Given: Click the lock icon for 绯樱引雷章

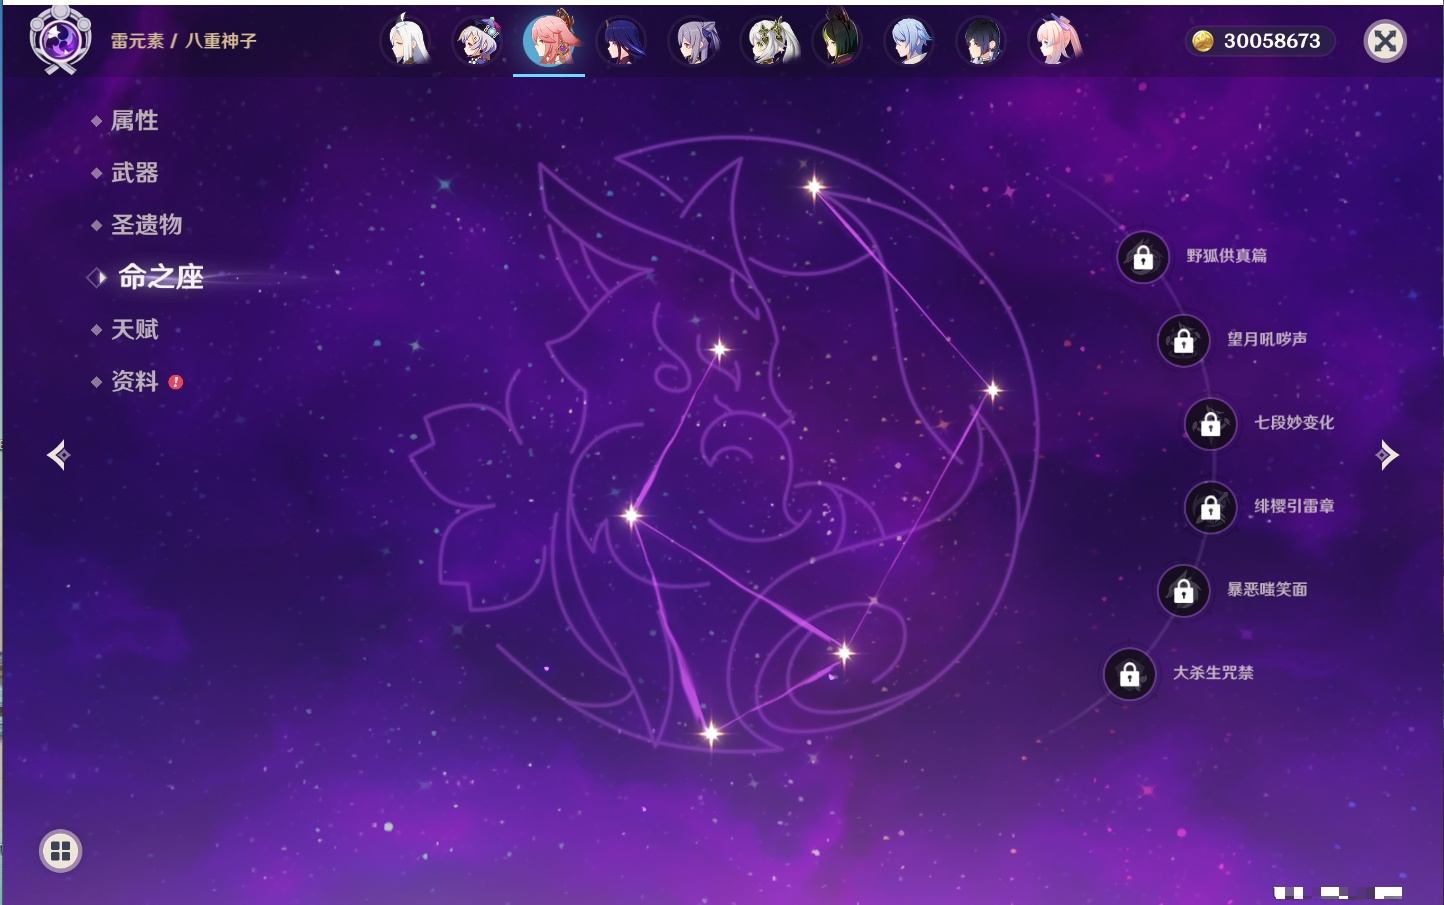Looking at the screenshot, I should click(x=1210, y=508).
